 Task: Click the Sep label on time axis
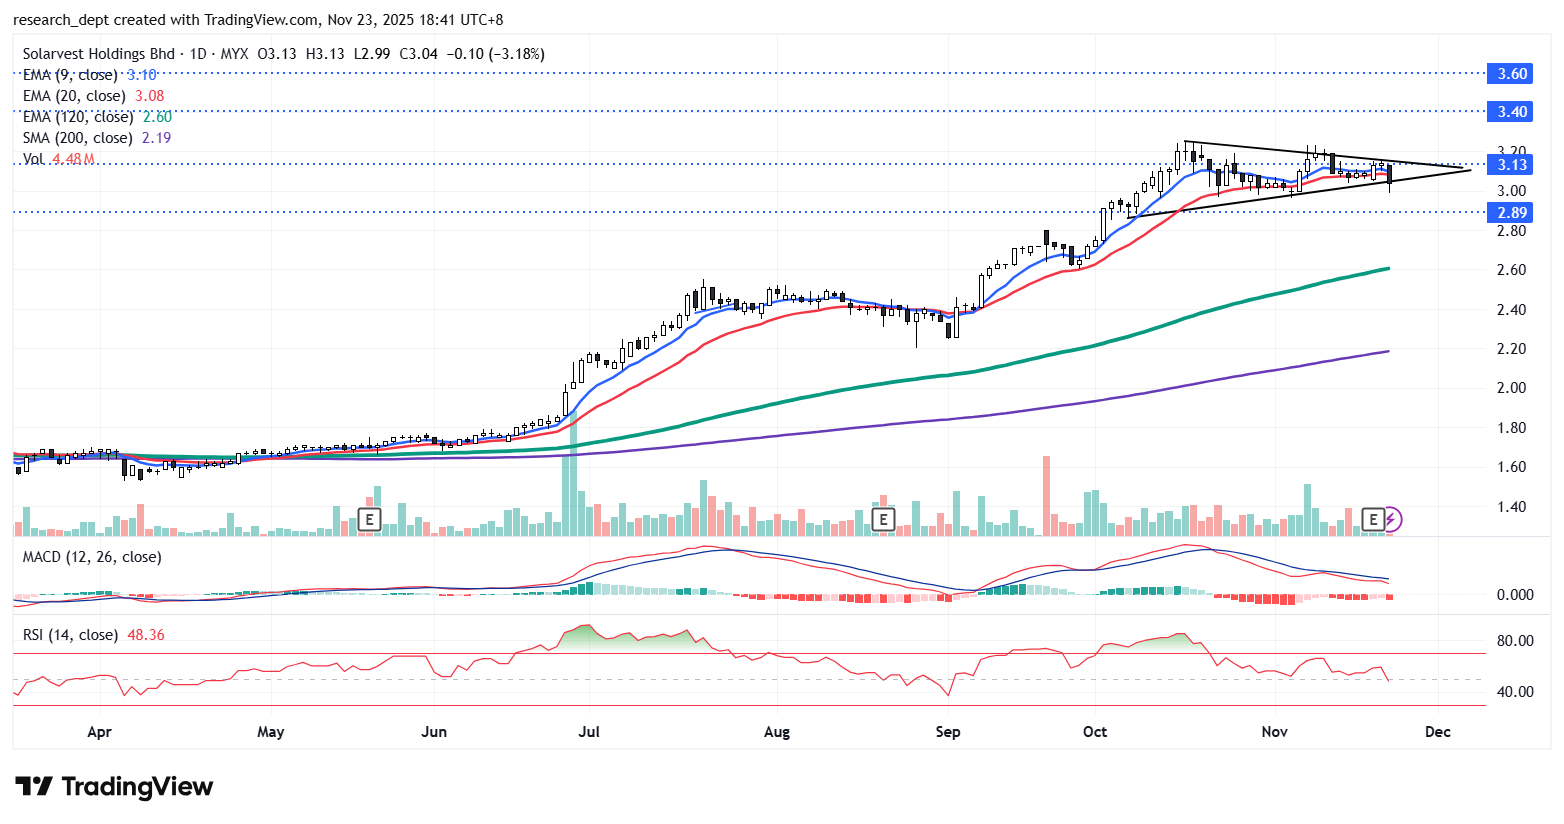pyautogui.click(x=948, y=732)
